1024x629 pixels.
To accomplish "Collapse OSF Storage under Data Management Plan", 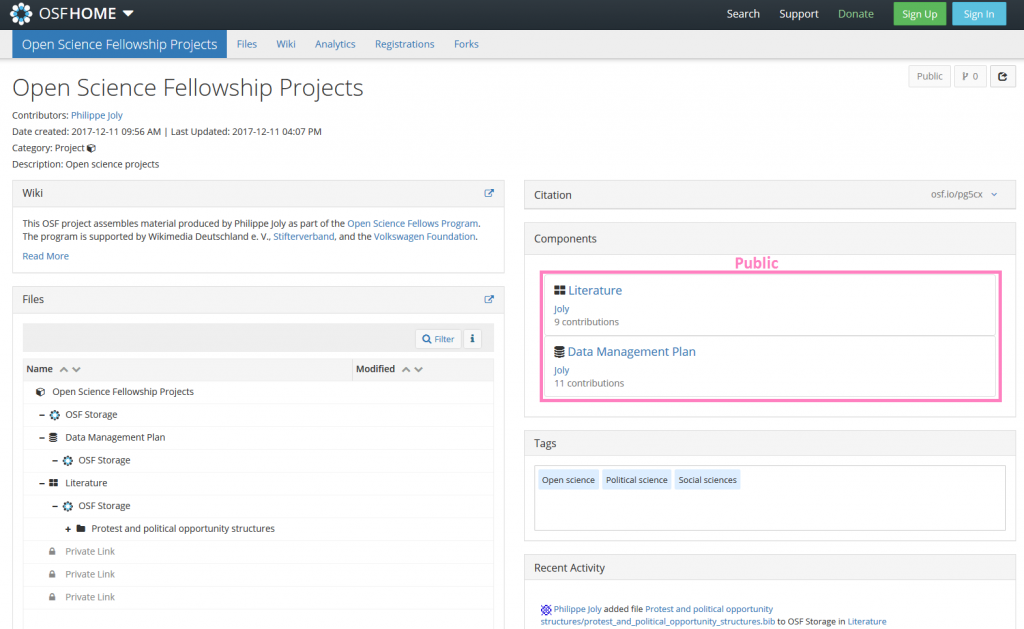I will [x=55, y=461].
